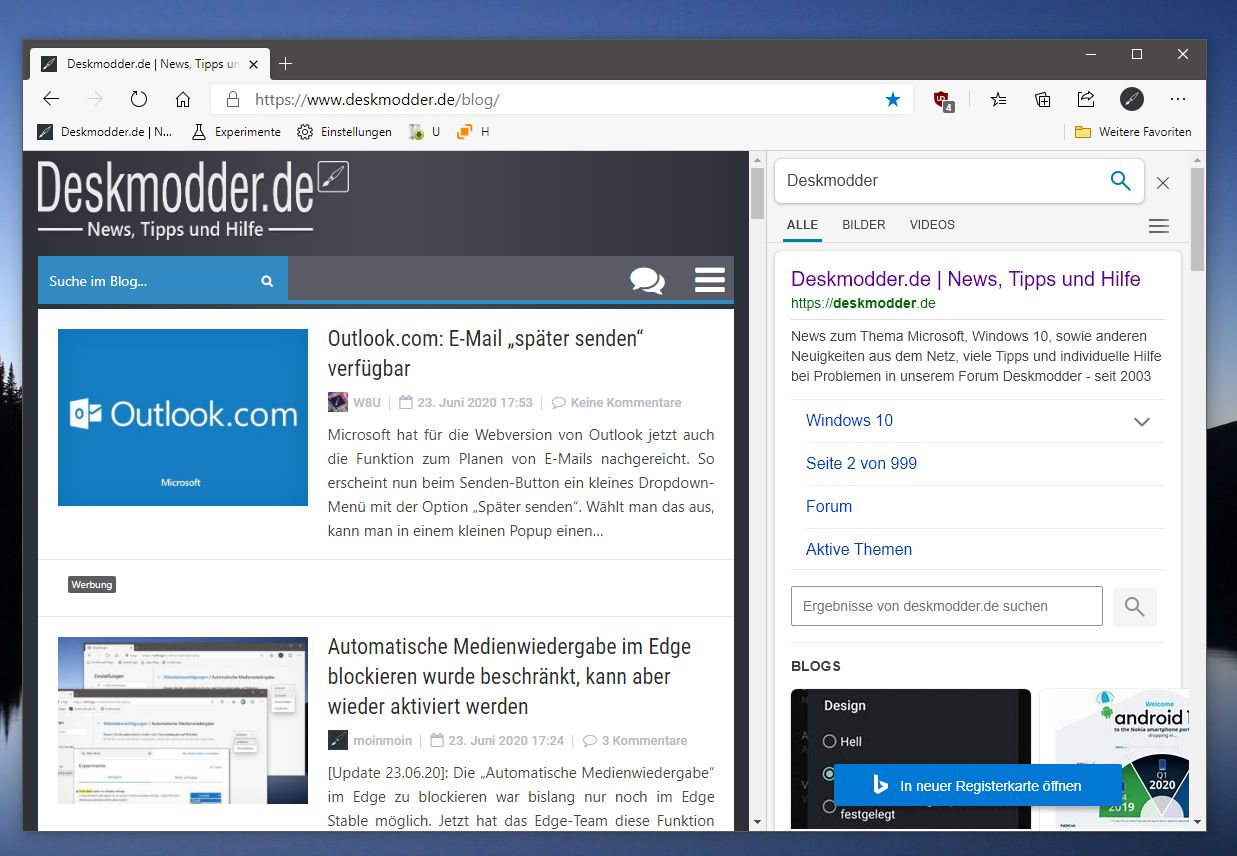Open Automatische Medienwiedergabe im Edge article
The width and height of the screenshot is (1237, 856).
coord(509,676)
